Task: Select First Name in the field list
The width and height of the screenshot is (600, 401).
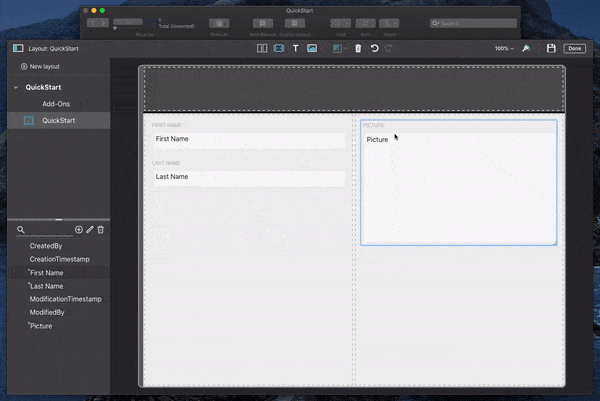Action: click(46, 273)
